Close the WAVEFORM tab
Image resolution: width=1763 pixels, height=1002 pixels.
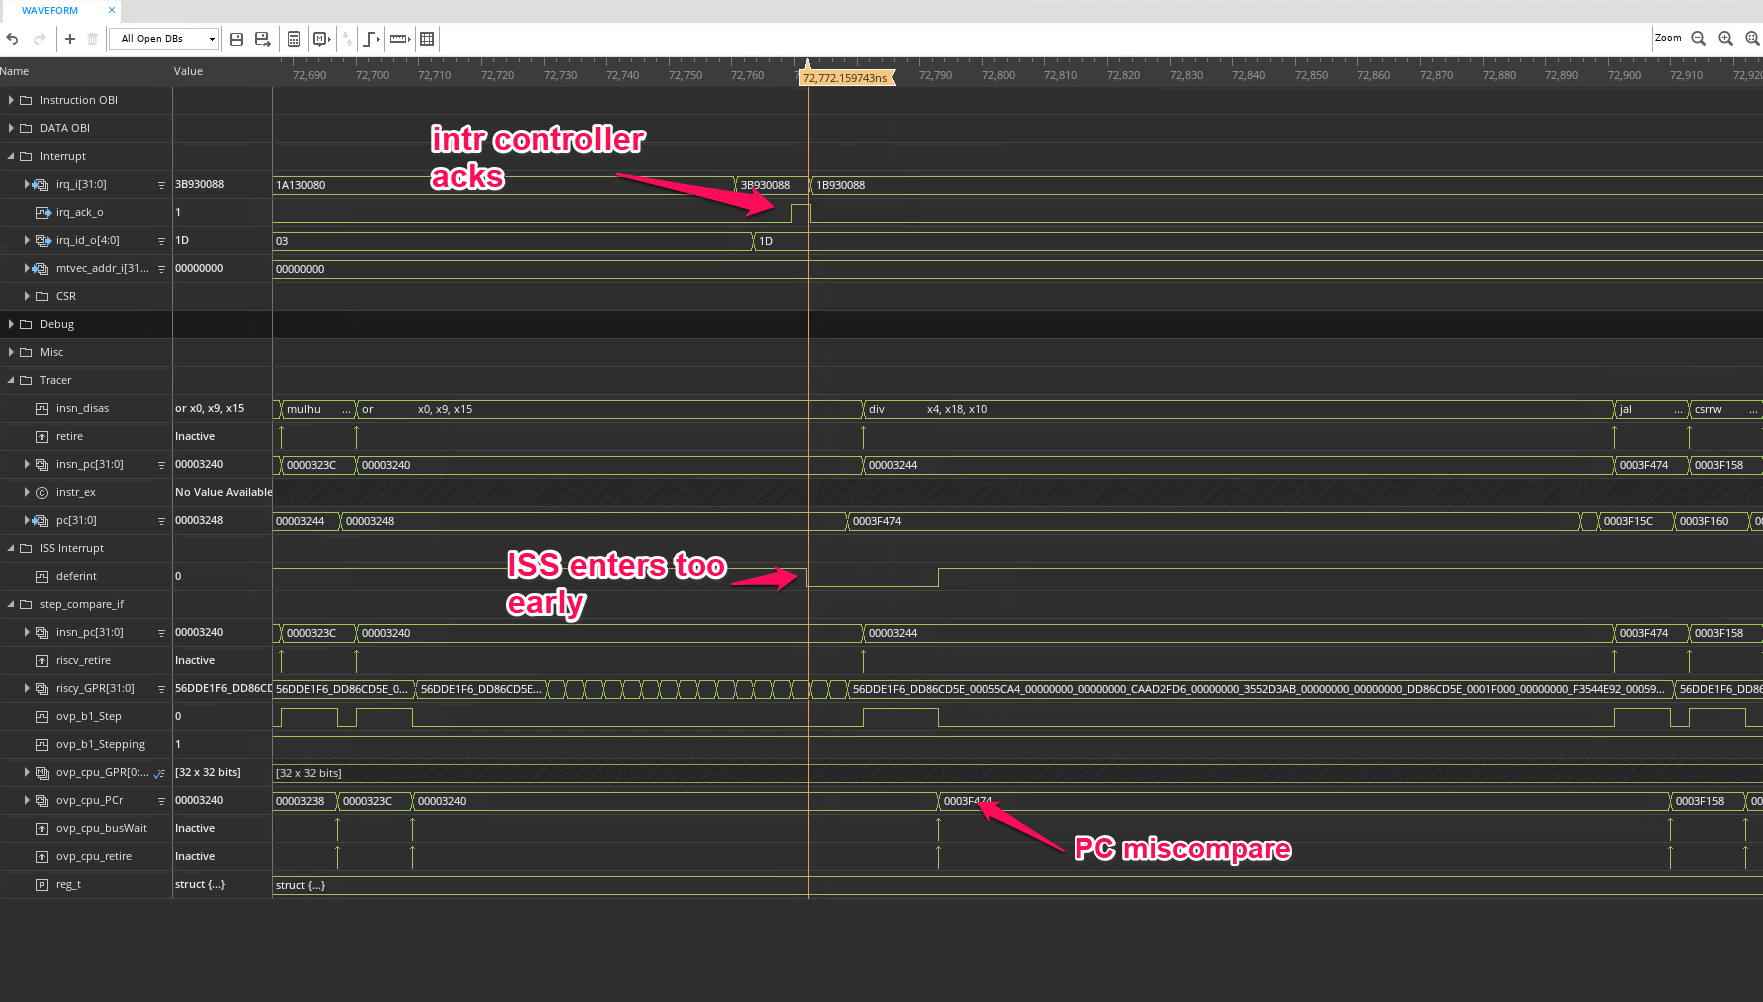coord(110,11)
